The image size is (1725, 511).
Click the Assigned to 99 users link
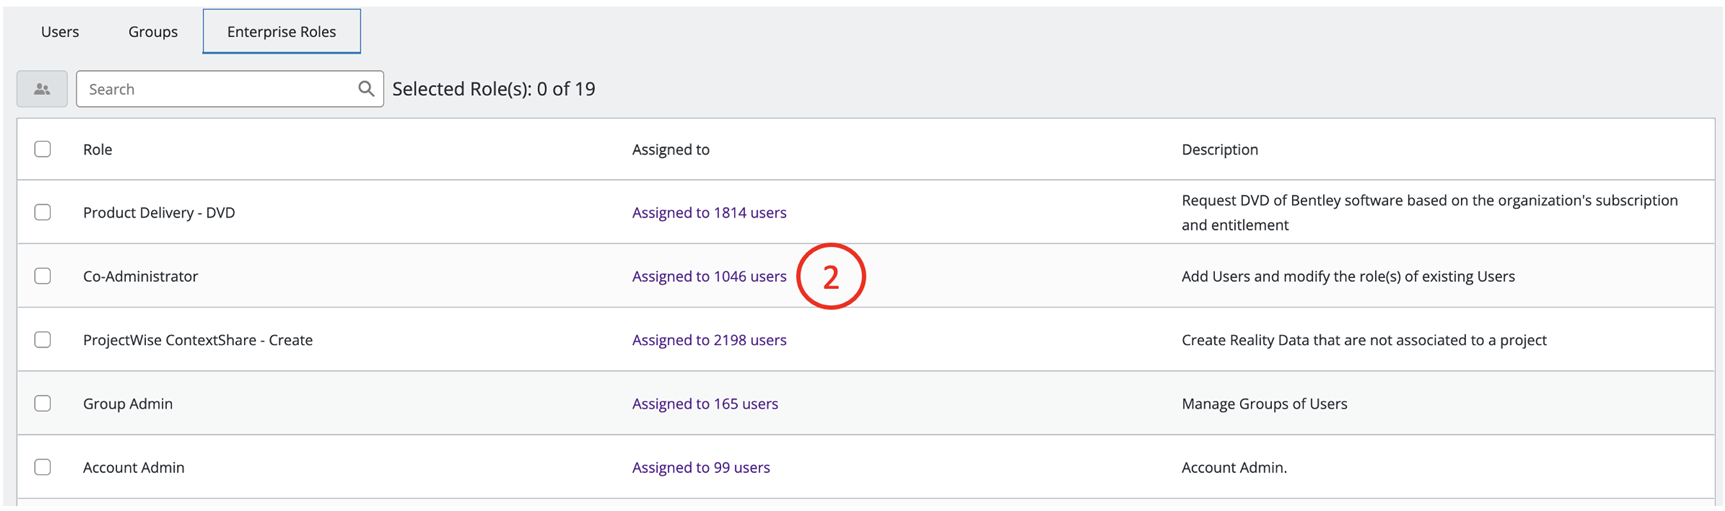701,467
